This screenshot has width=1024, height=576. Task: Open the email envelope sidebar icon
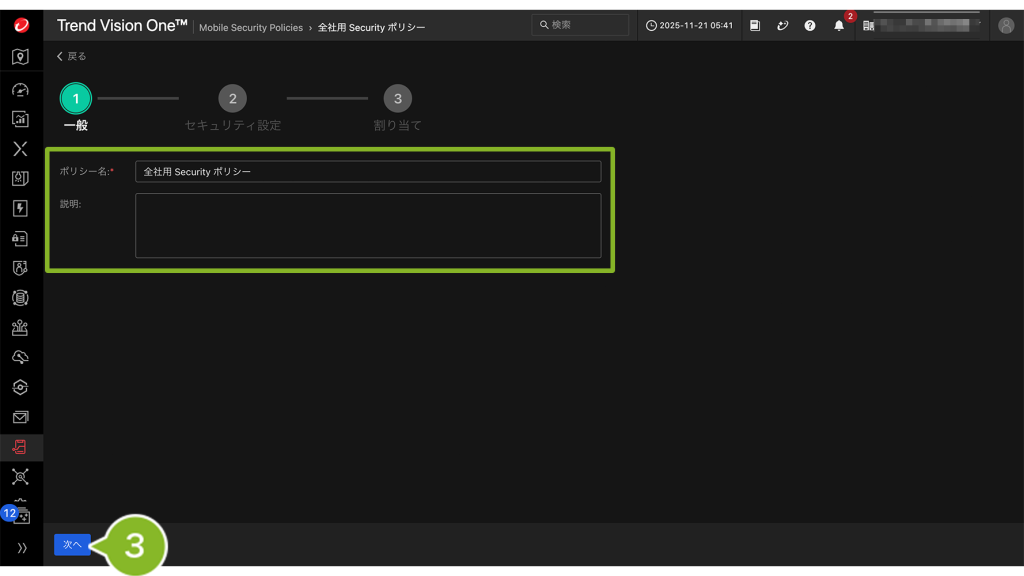click(x=21, y=417)
